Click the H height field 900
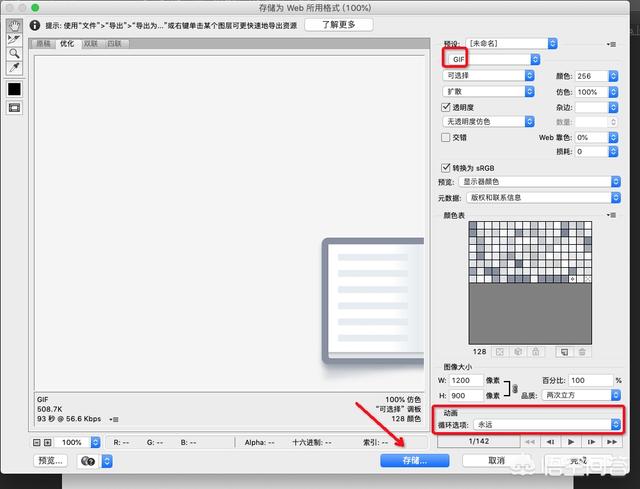This screenshot has width=640, height=489. 466,396
